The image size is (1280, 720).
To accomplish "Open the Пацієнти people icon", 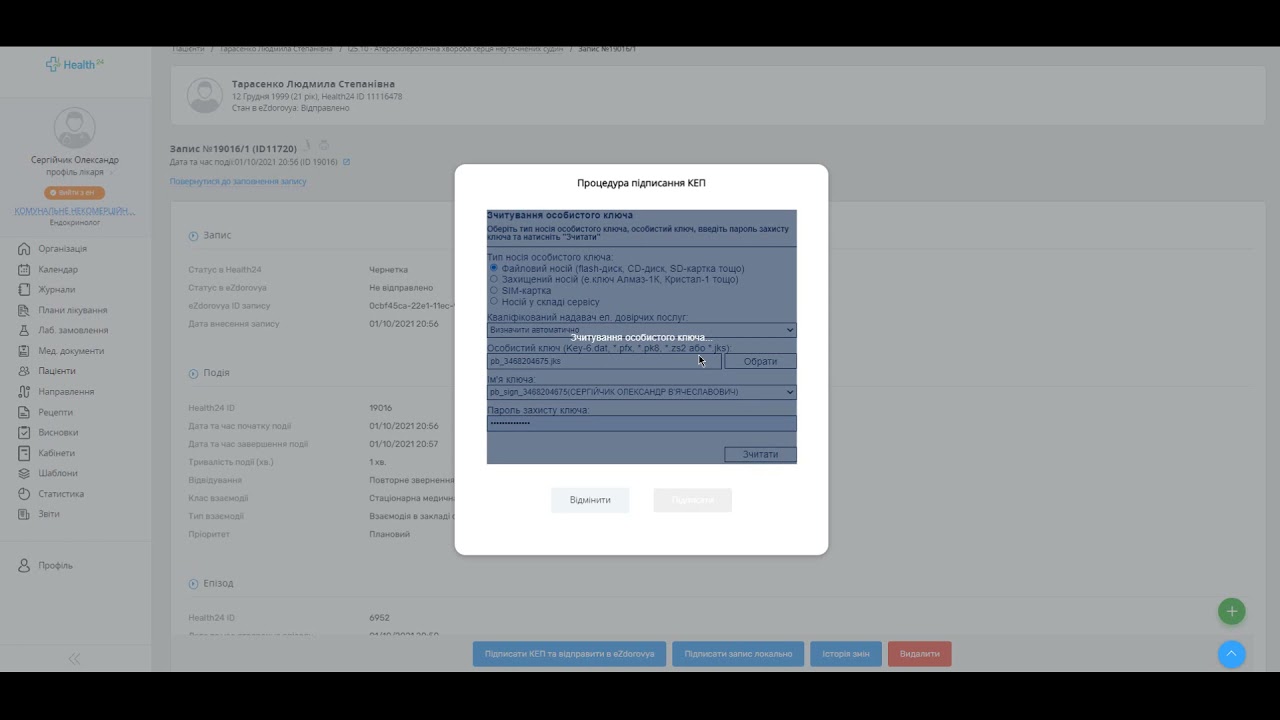I will [x=24, y=371].
